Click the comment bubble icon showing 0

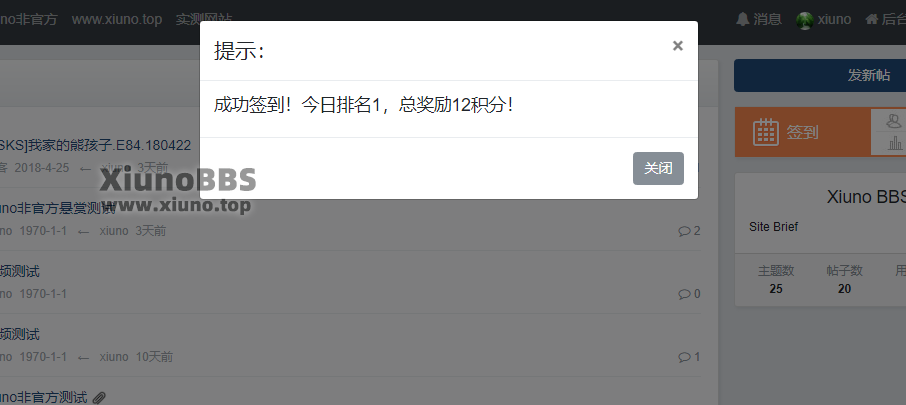(684, 294)
